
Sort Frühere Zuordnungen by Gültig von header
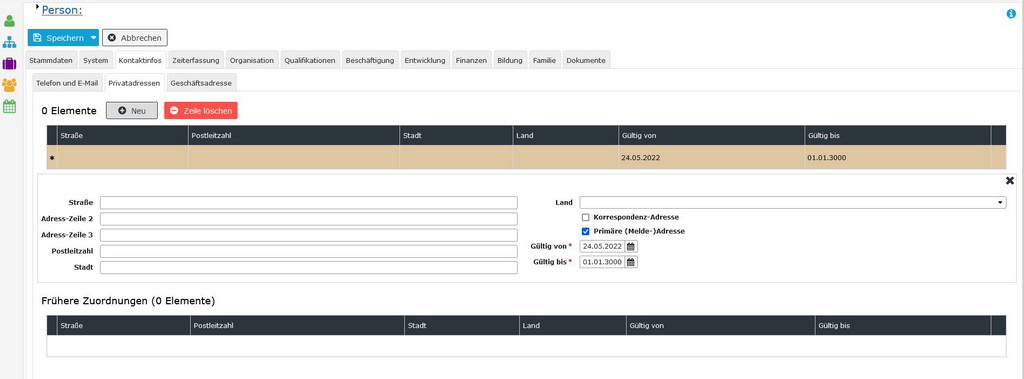(x=720, y=325)
